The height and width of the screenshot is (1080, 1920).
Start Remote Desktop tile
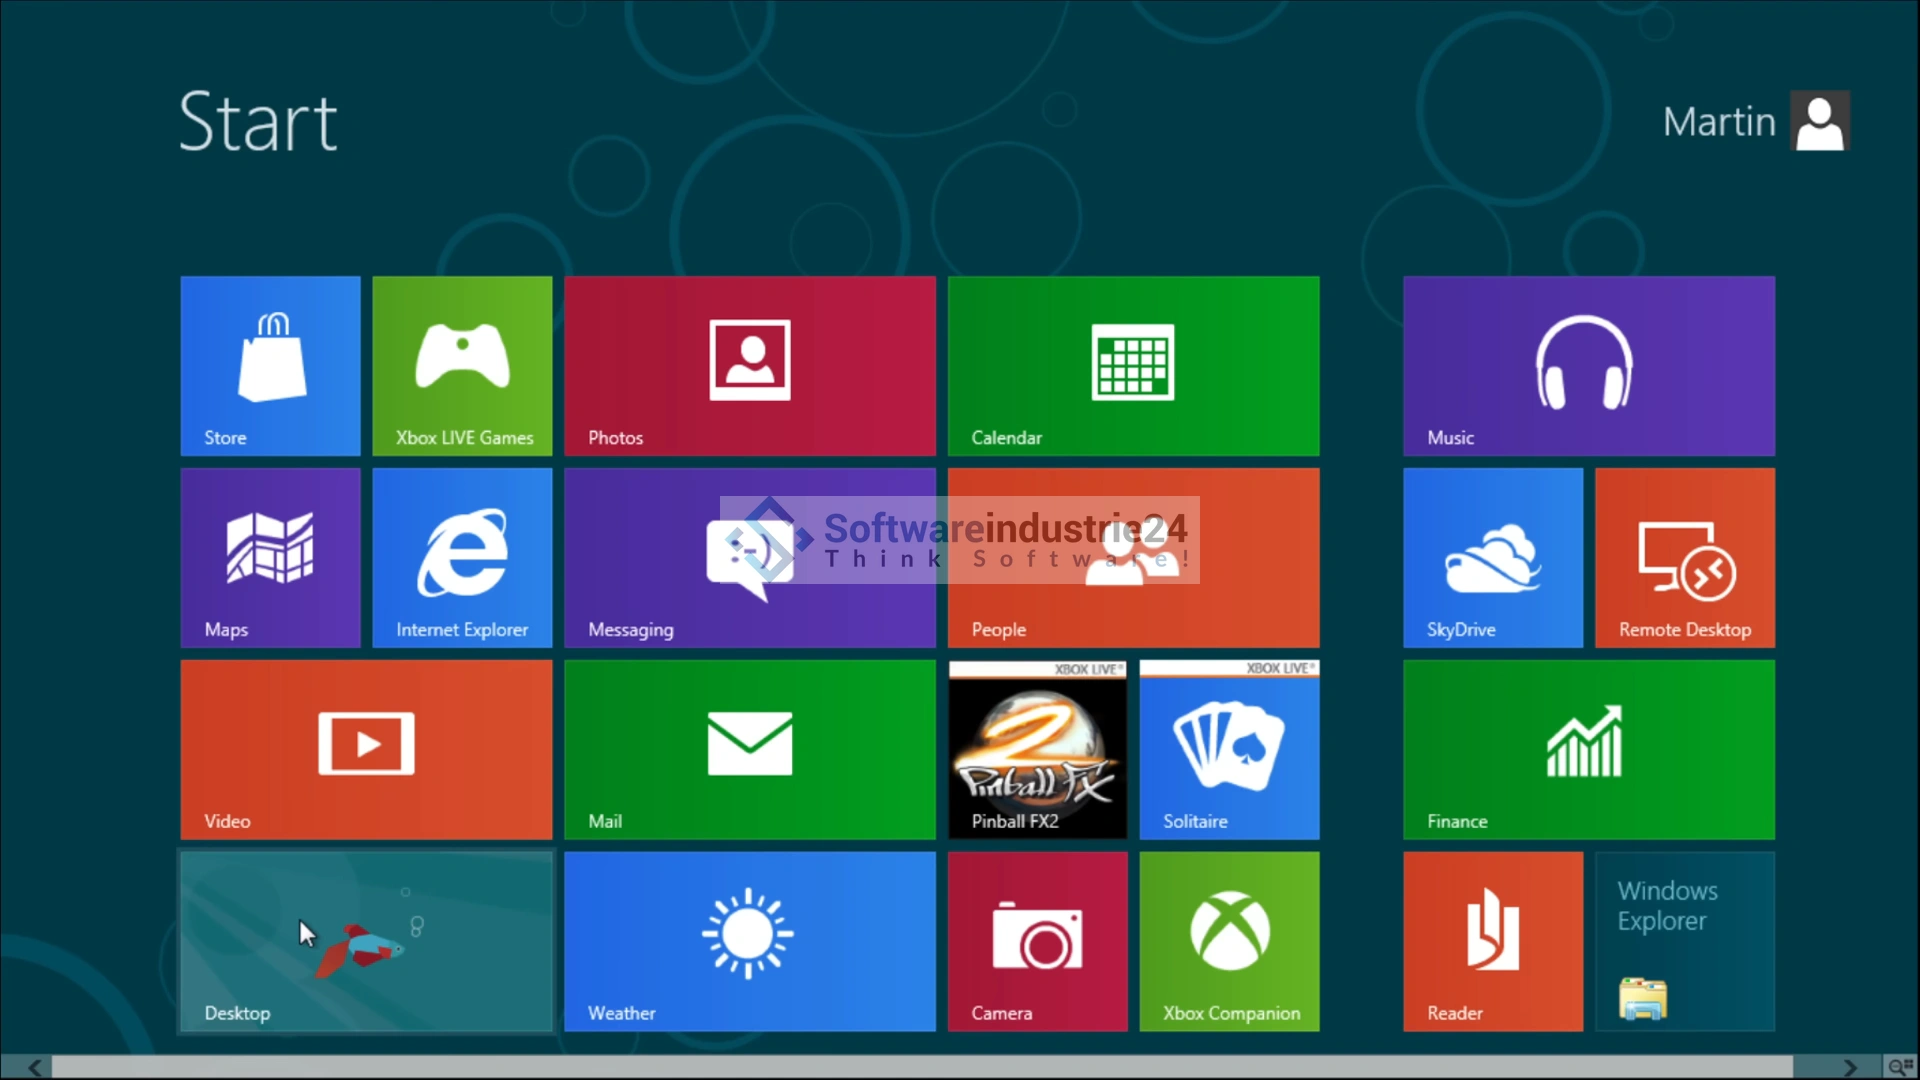point(1685,558)
